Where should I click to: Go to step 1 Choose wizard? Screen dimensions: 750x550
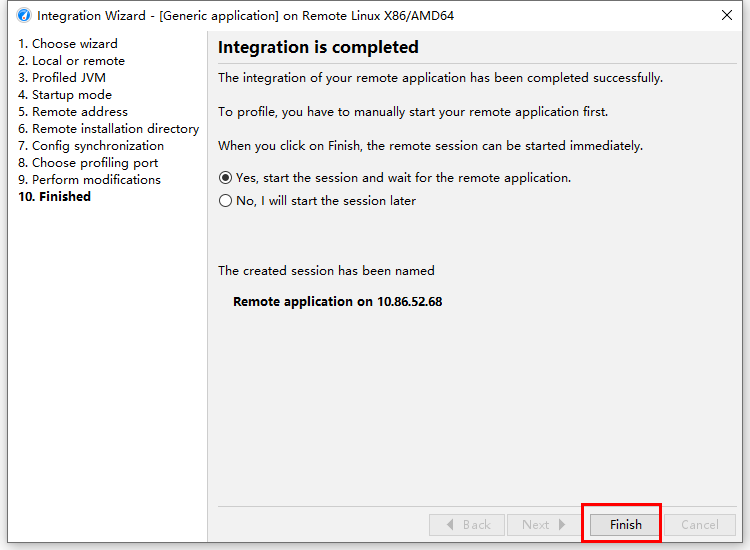67,44
